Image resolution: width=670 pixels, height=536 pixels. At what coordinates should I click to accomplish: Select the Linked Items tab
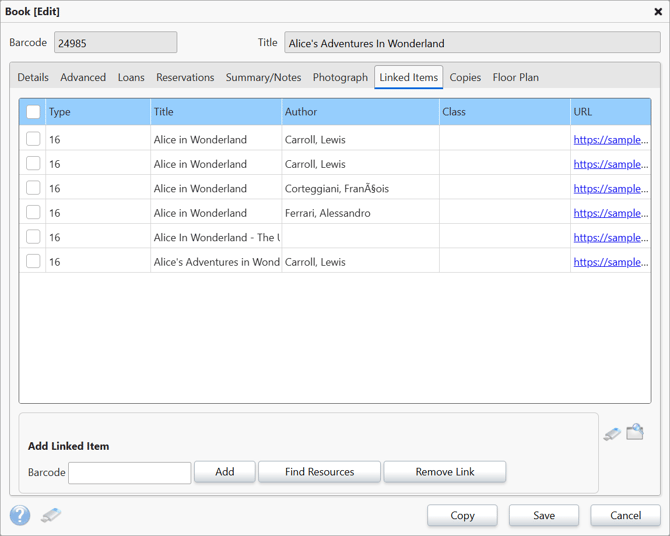tap(408, 77)
